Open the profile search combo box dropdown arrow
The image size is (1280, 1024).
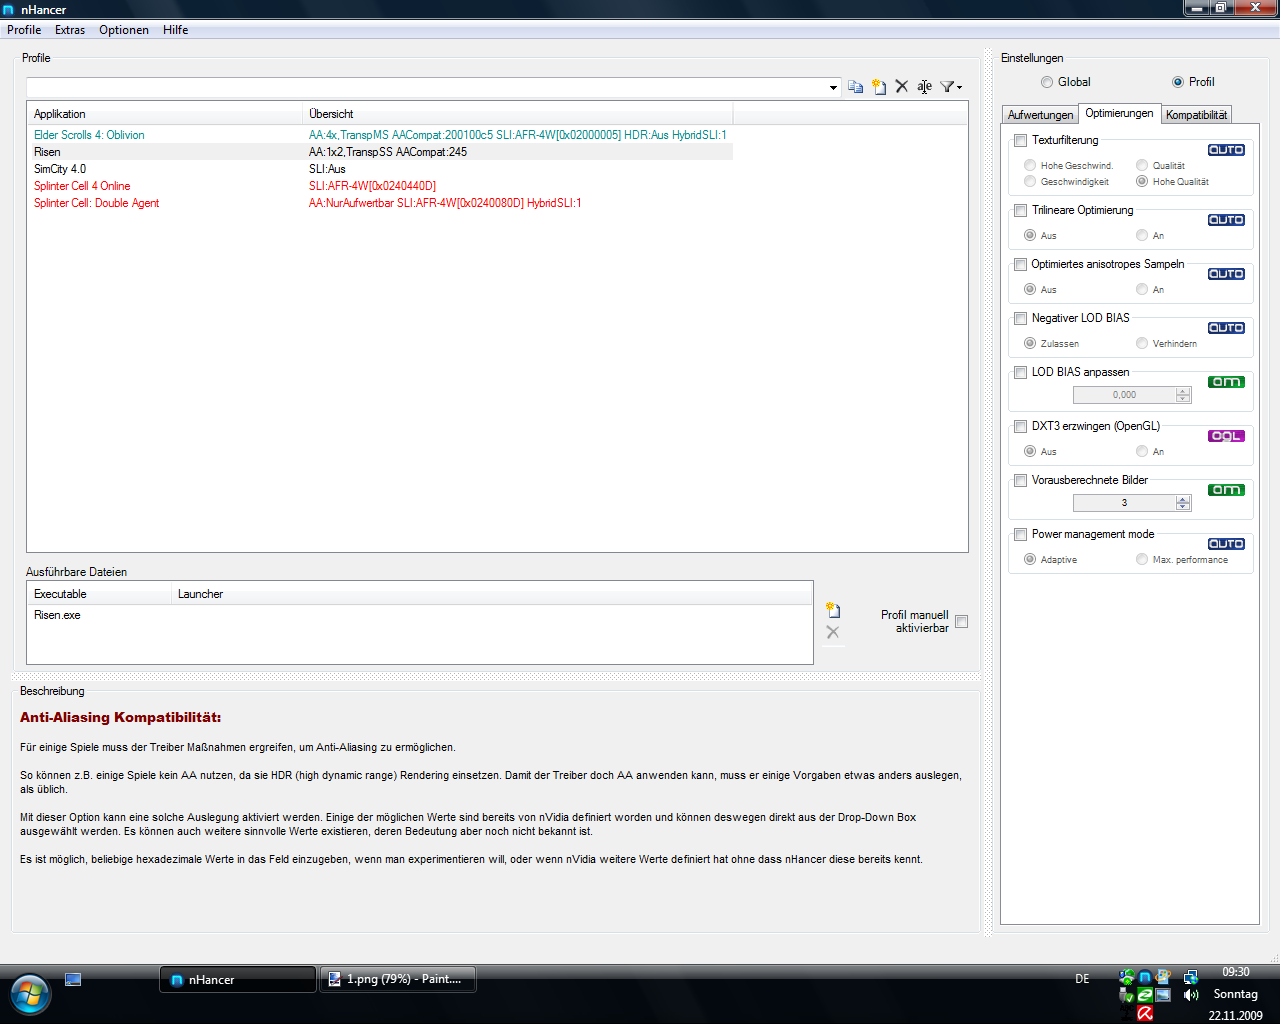coord(833,88)
